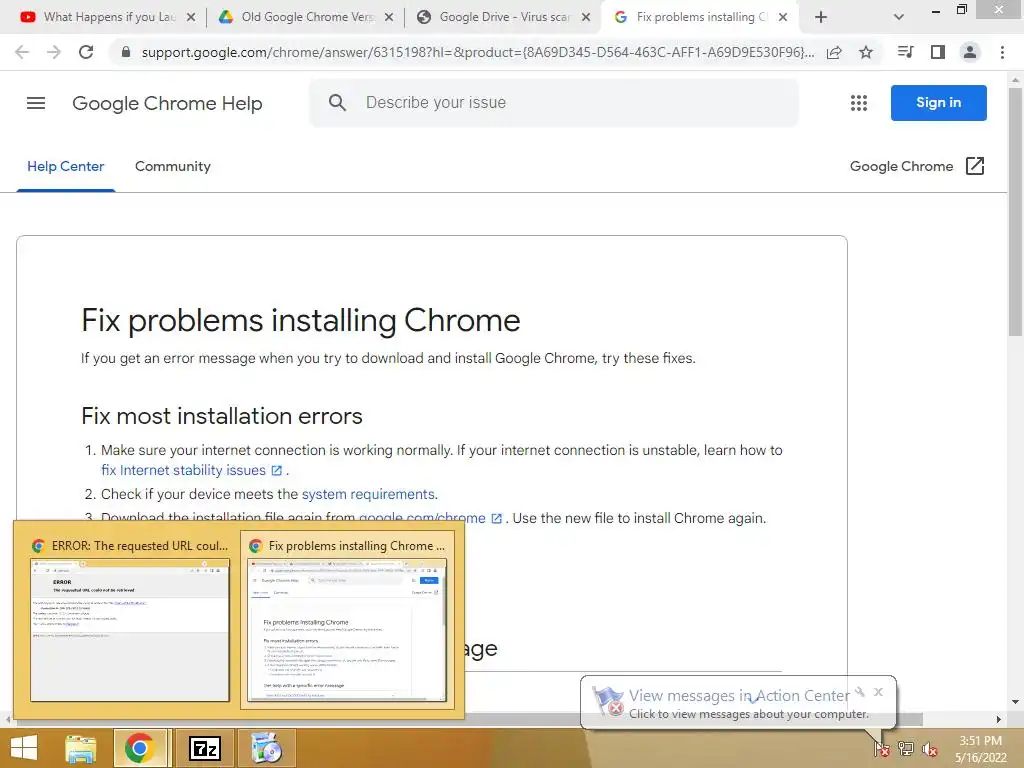
Task: Close the Old Google Chrome Vers tab
Action: [x=389, y=18]
